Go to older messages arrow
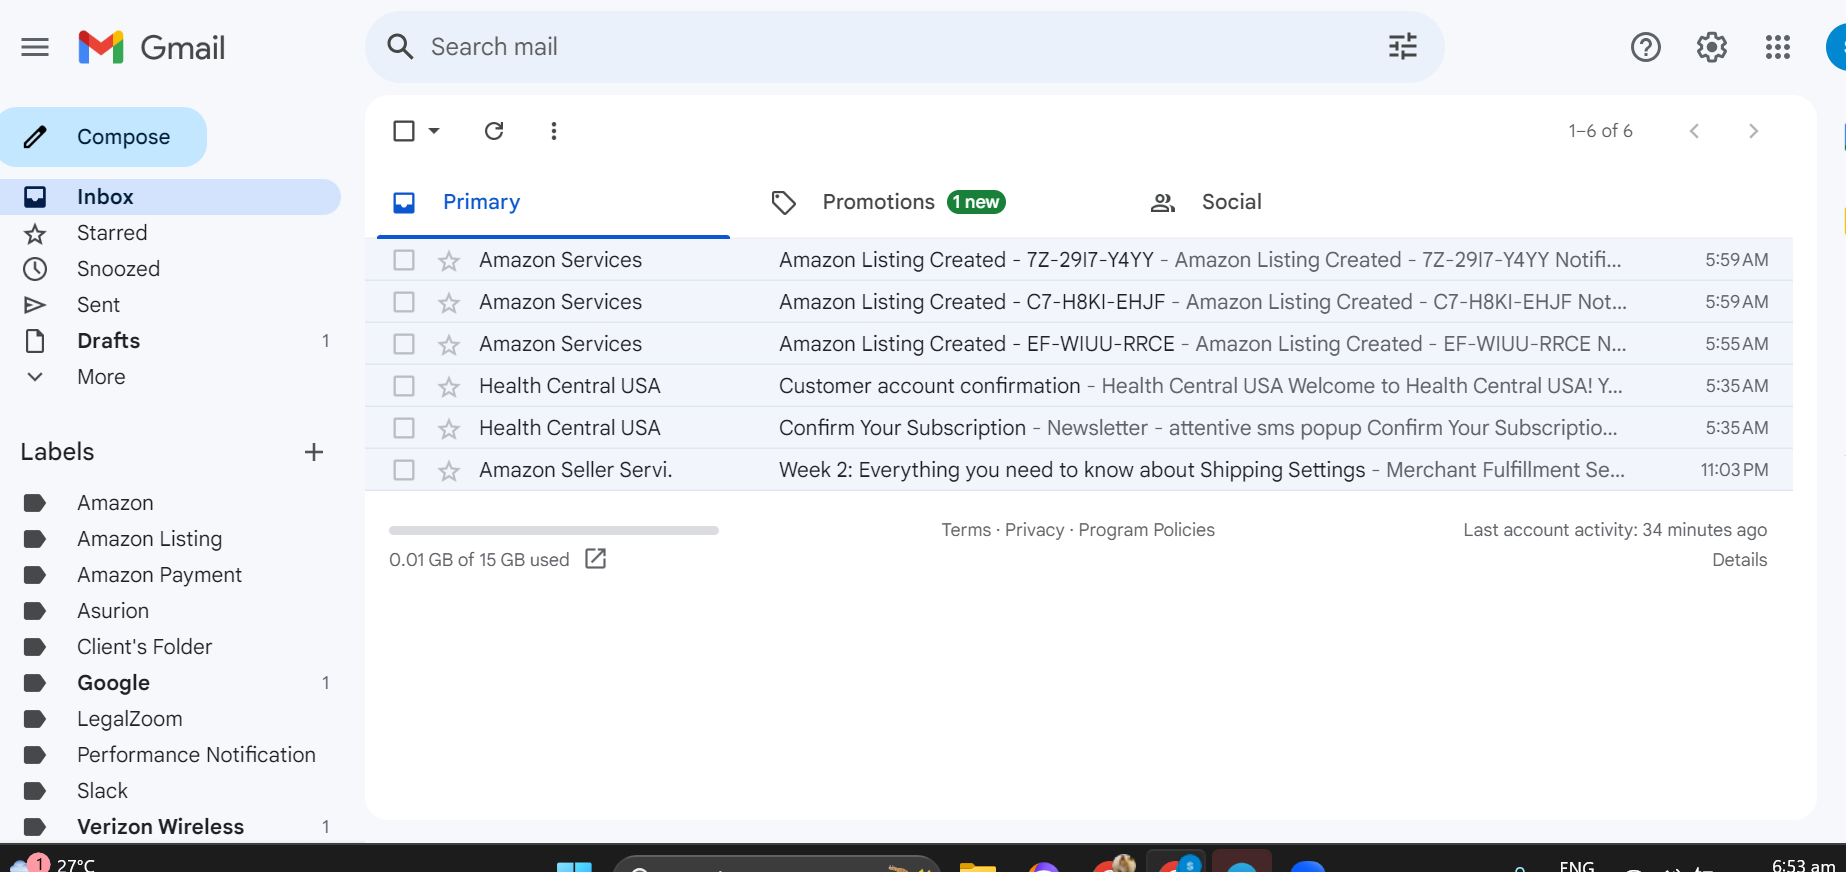 pyautogui.click(x=1753, y=131)
